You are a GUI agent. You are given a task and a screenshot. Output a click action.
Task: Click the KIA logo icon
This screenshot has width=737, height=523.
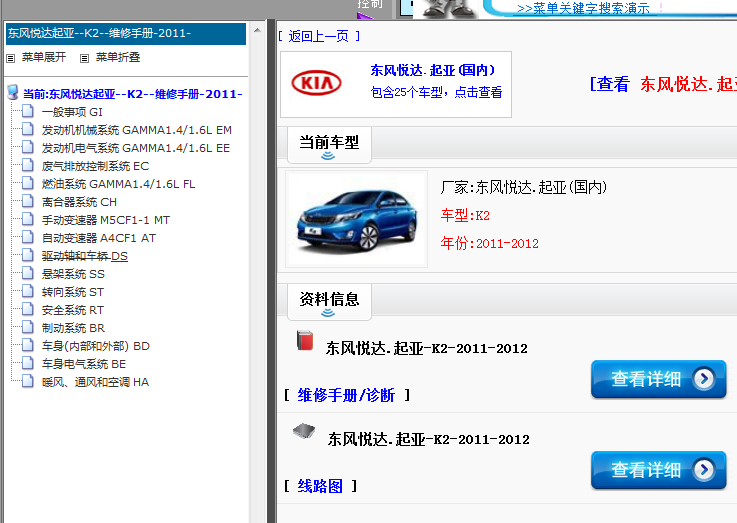tap(316, 83)
